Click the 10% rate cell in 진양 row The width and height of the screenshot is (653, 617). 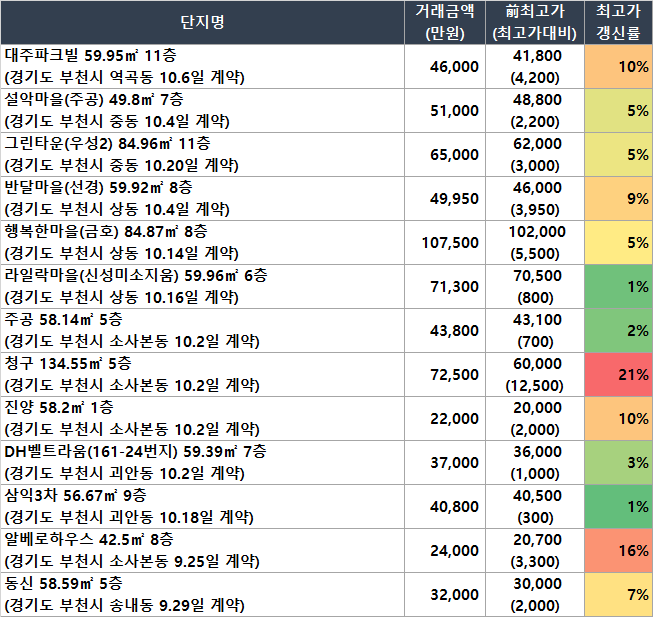pyautogui.click(x=618, y=419)
